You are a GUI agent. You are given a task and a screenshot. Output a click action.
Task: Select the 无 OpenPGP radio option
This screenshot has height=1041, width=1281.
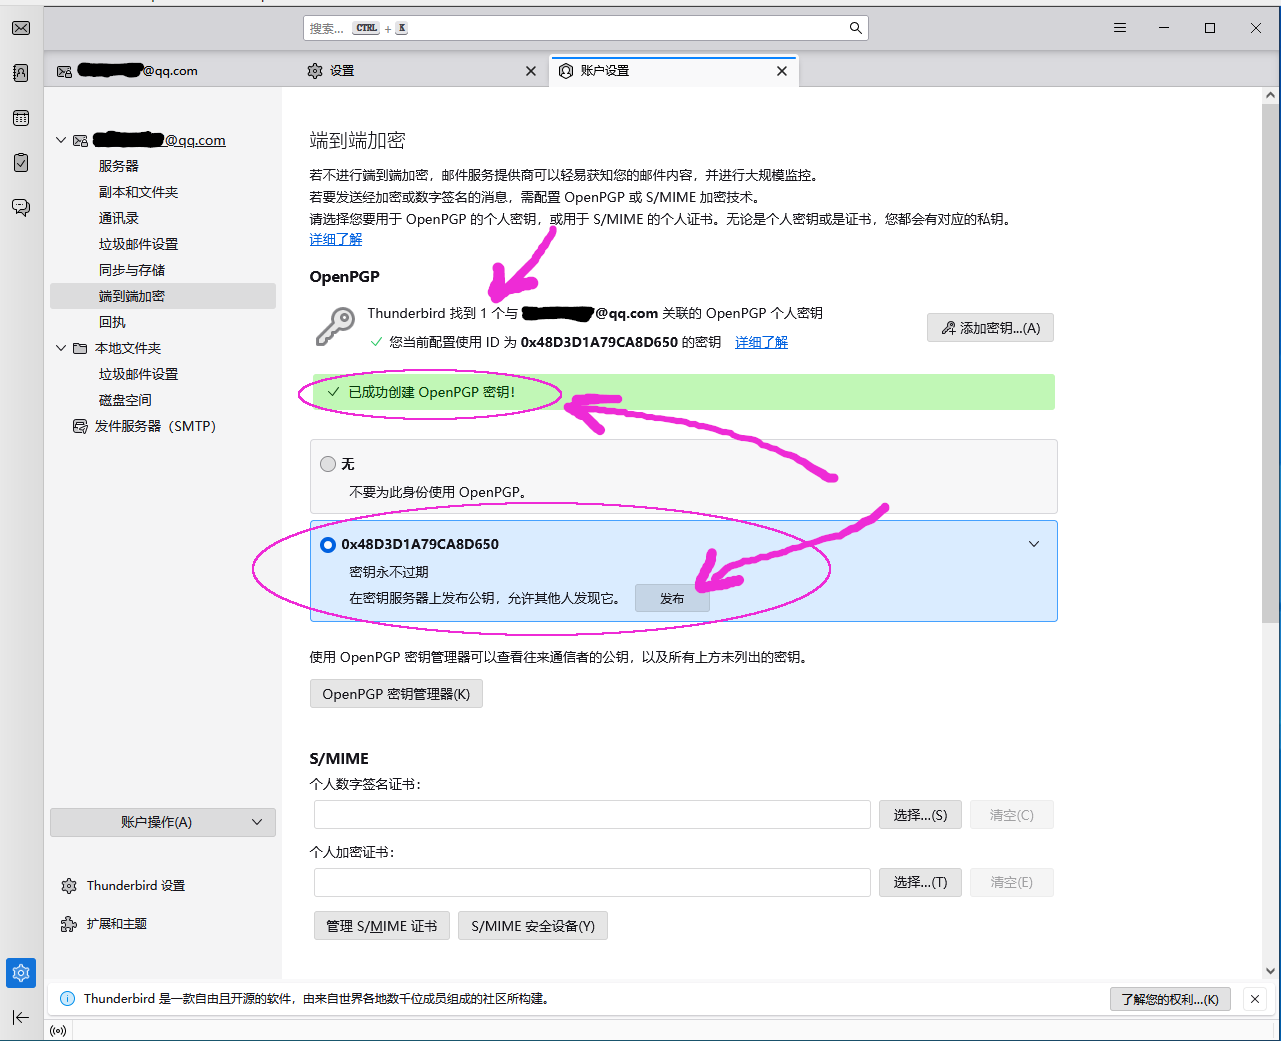[328, 464]
